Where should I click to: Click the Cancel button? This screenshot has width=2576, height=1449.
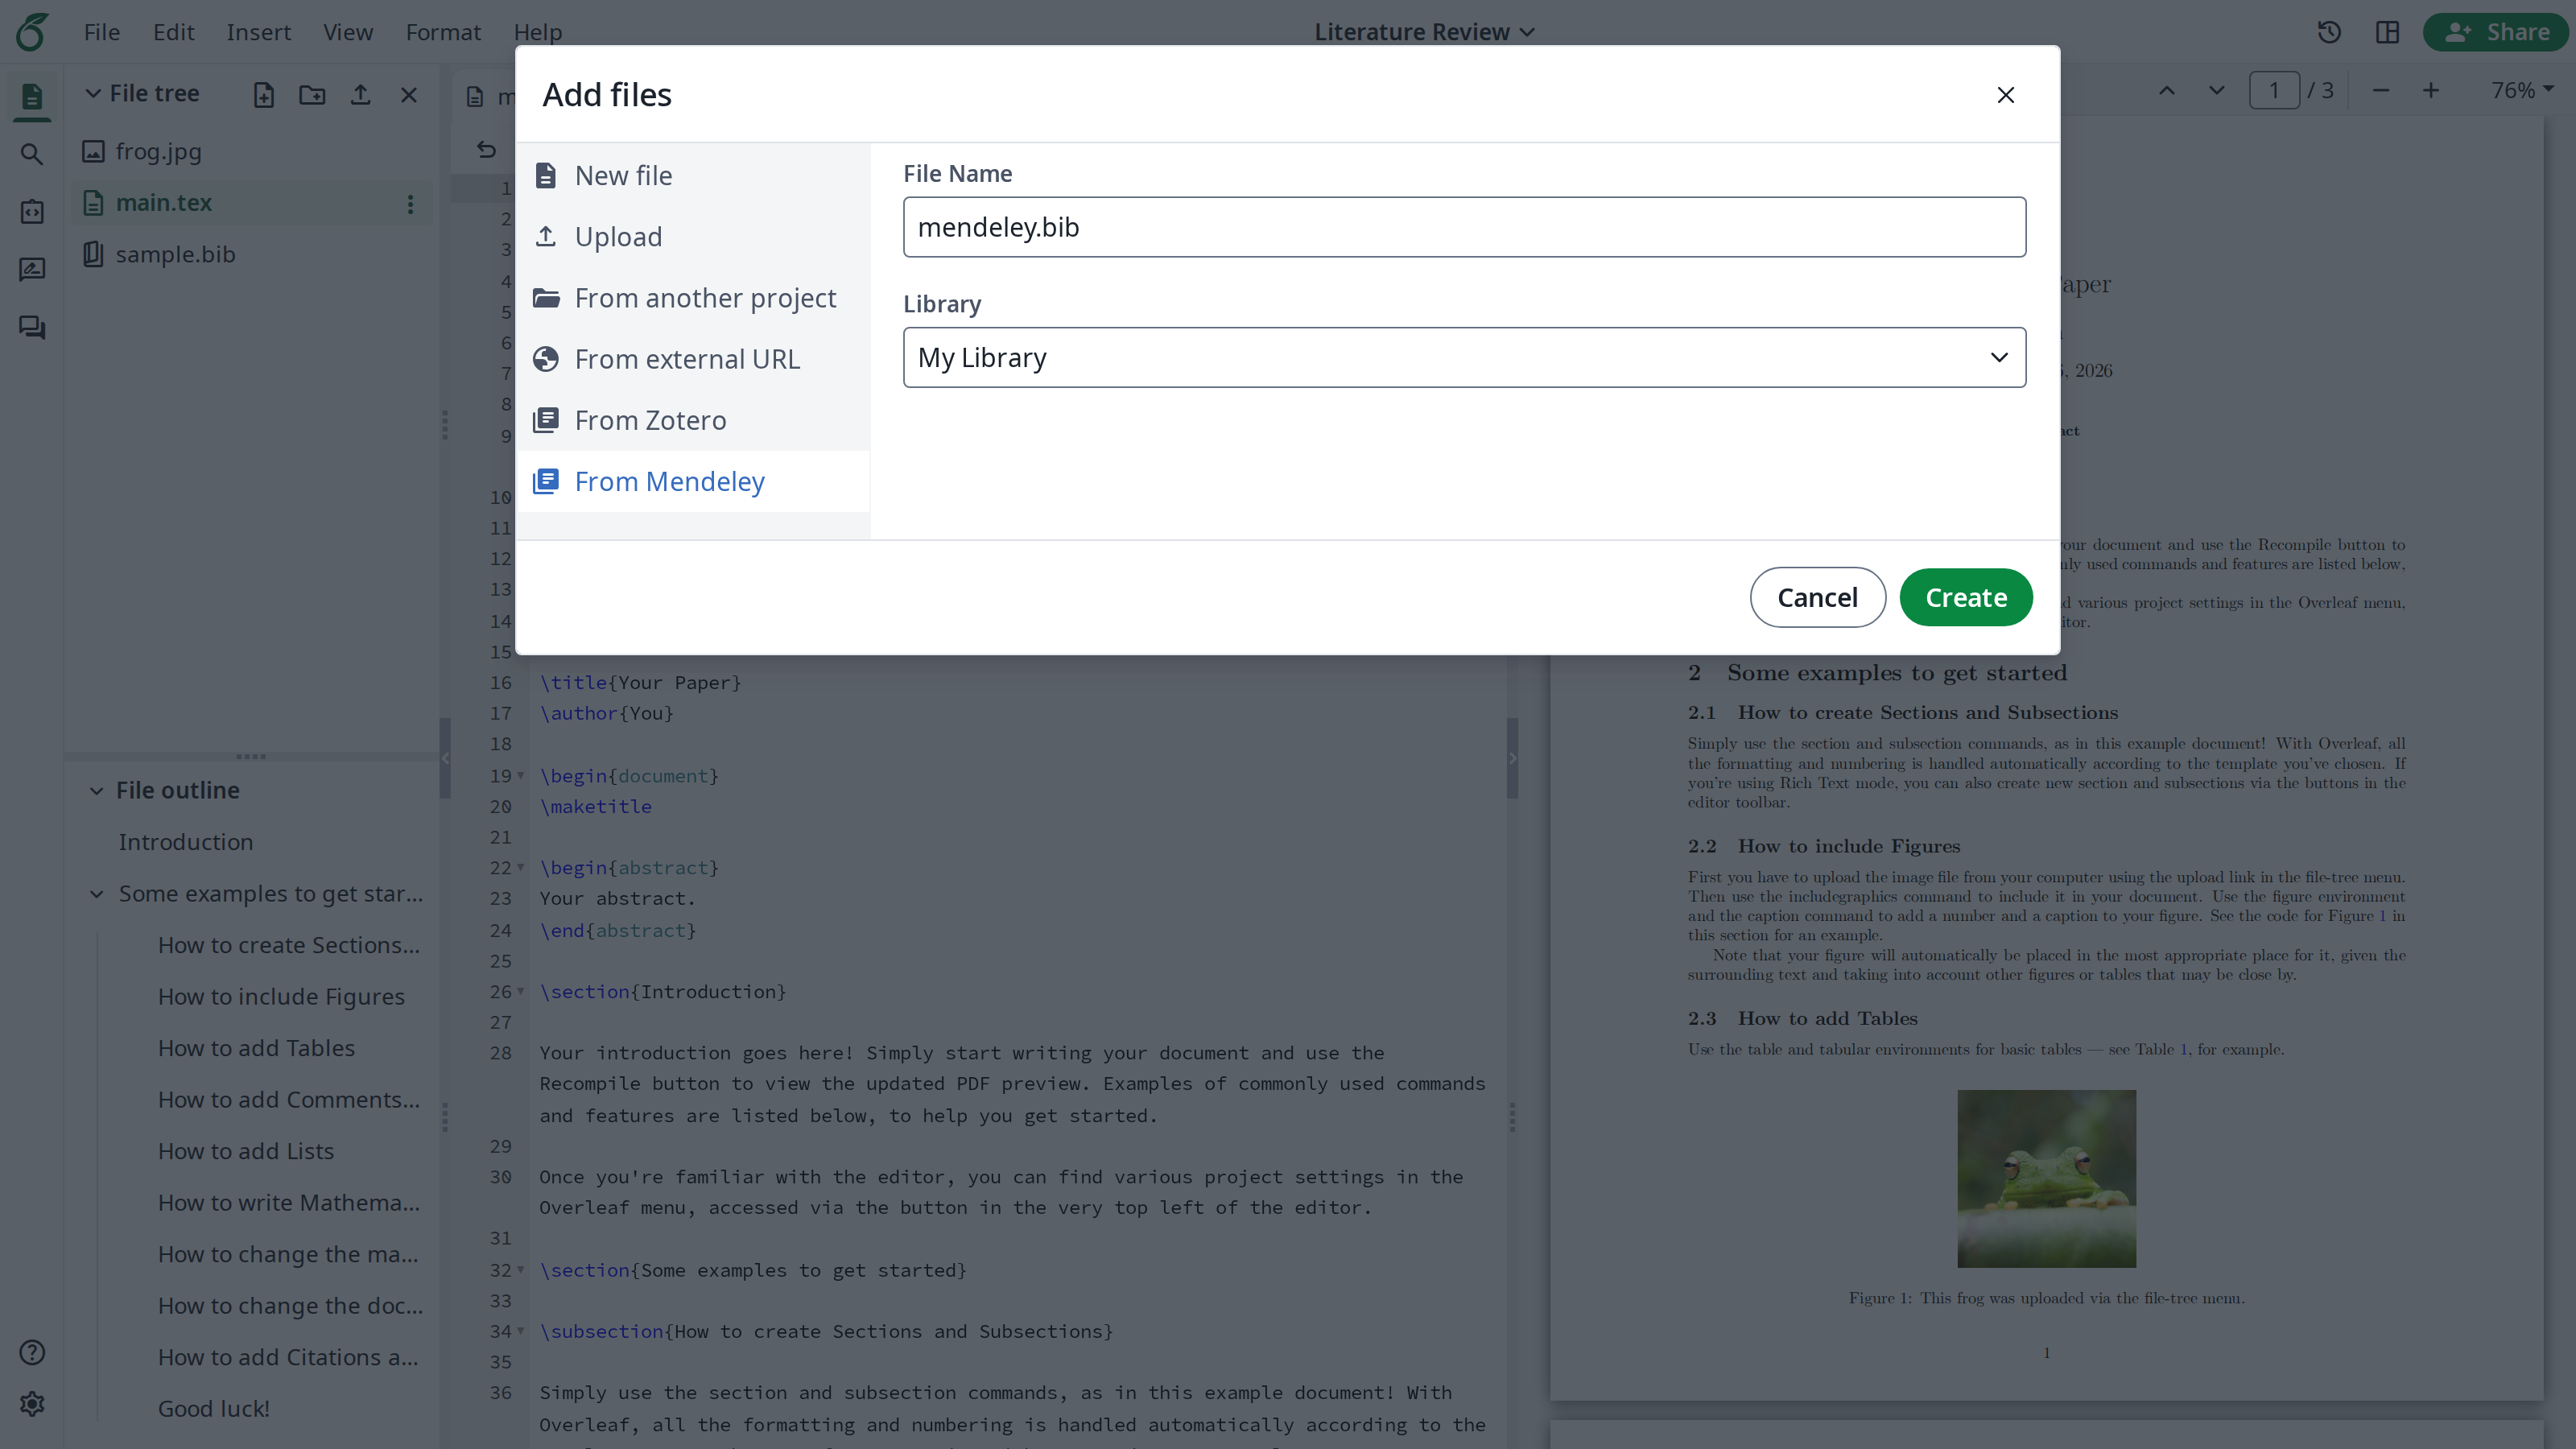pyautogui.click(x=1817, y=597)
